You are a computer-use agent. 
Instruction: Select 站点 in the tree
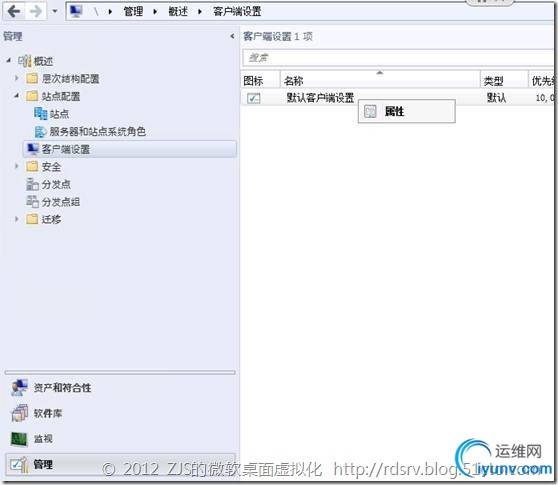tap(59, 114)
